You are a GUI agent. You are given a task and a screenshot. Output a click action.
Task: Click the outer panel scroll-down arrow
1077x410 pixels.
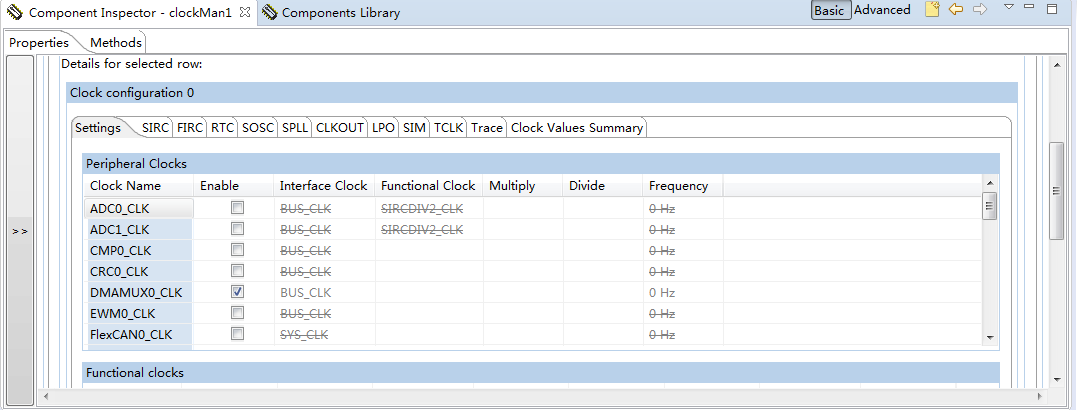pyautogui.click(x=1056, y=379)
